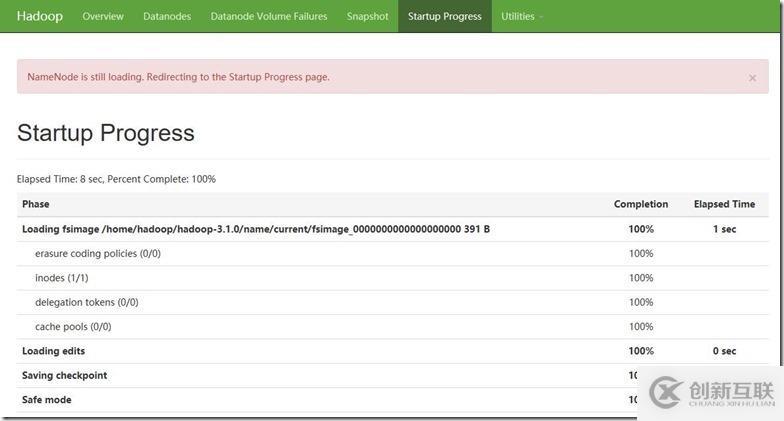Open the Overview tab

[103, 16]
